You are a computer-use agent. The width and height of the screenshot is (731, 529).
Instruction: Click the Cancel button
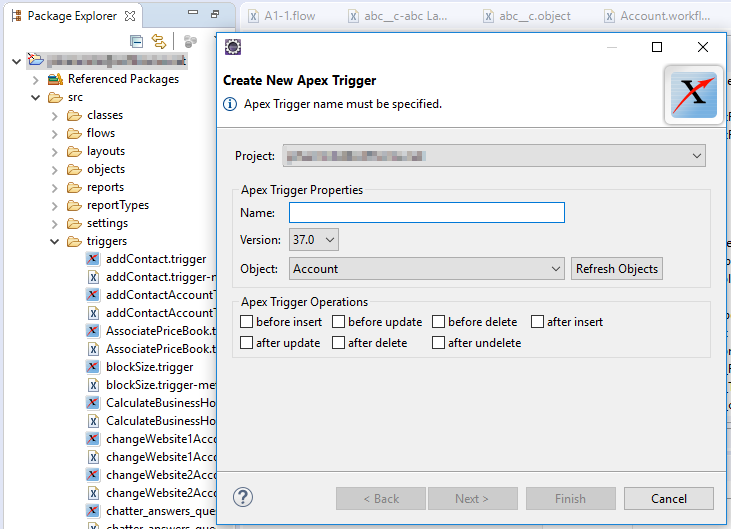click(669, 499)
